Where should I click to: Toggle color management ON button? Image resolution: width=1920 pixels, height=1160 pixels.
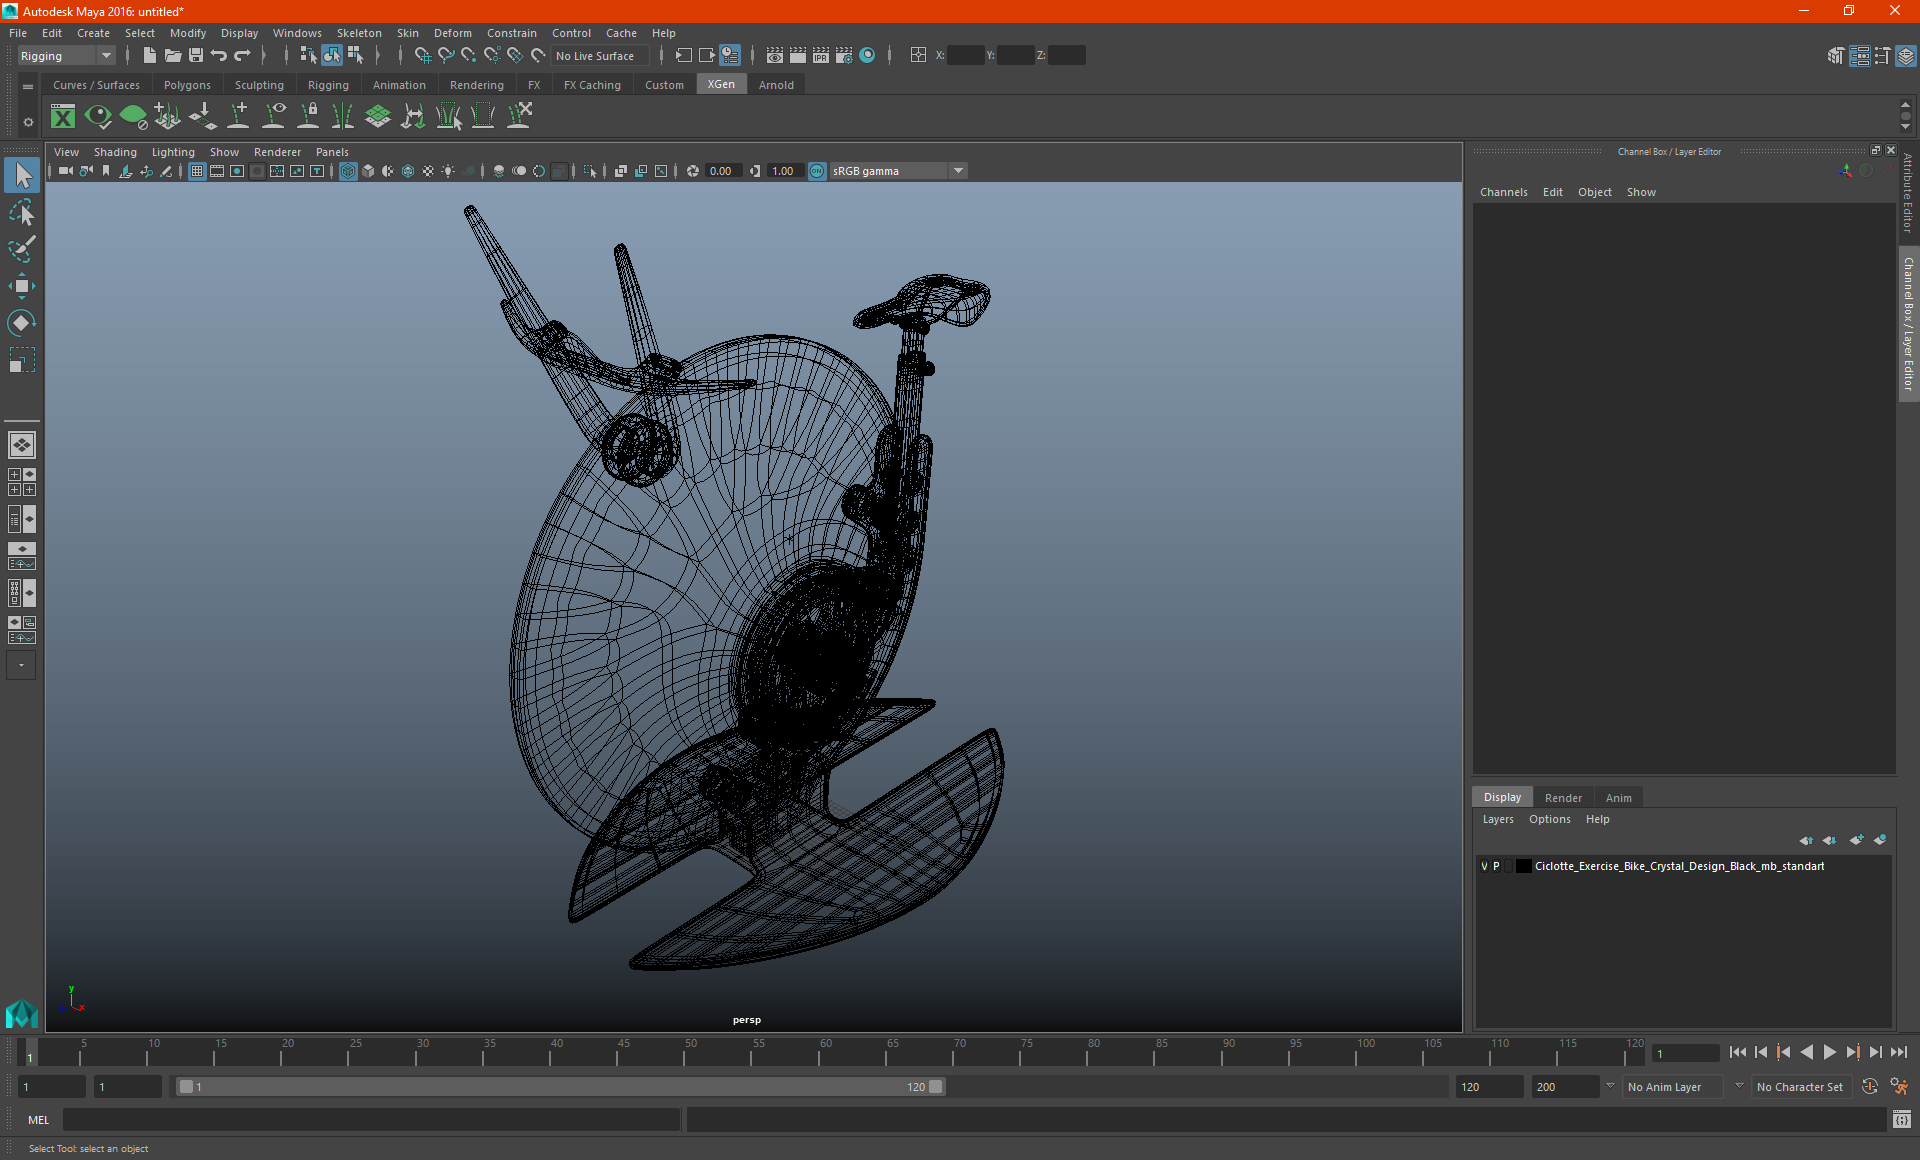[817, 171]
